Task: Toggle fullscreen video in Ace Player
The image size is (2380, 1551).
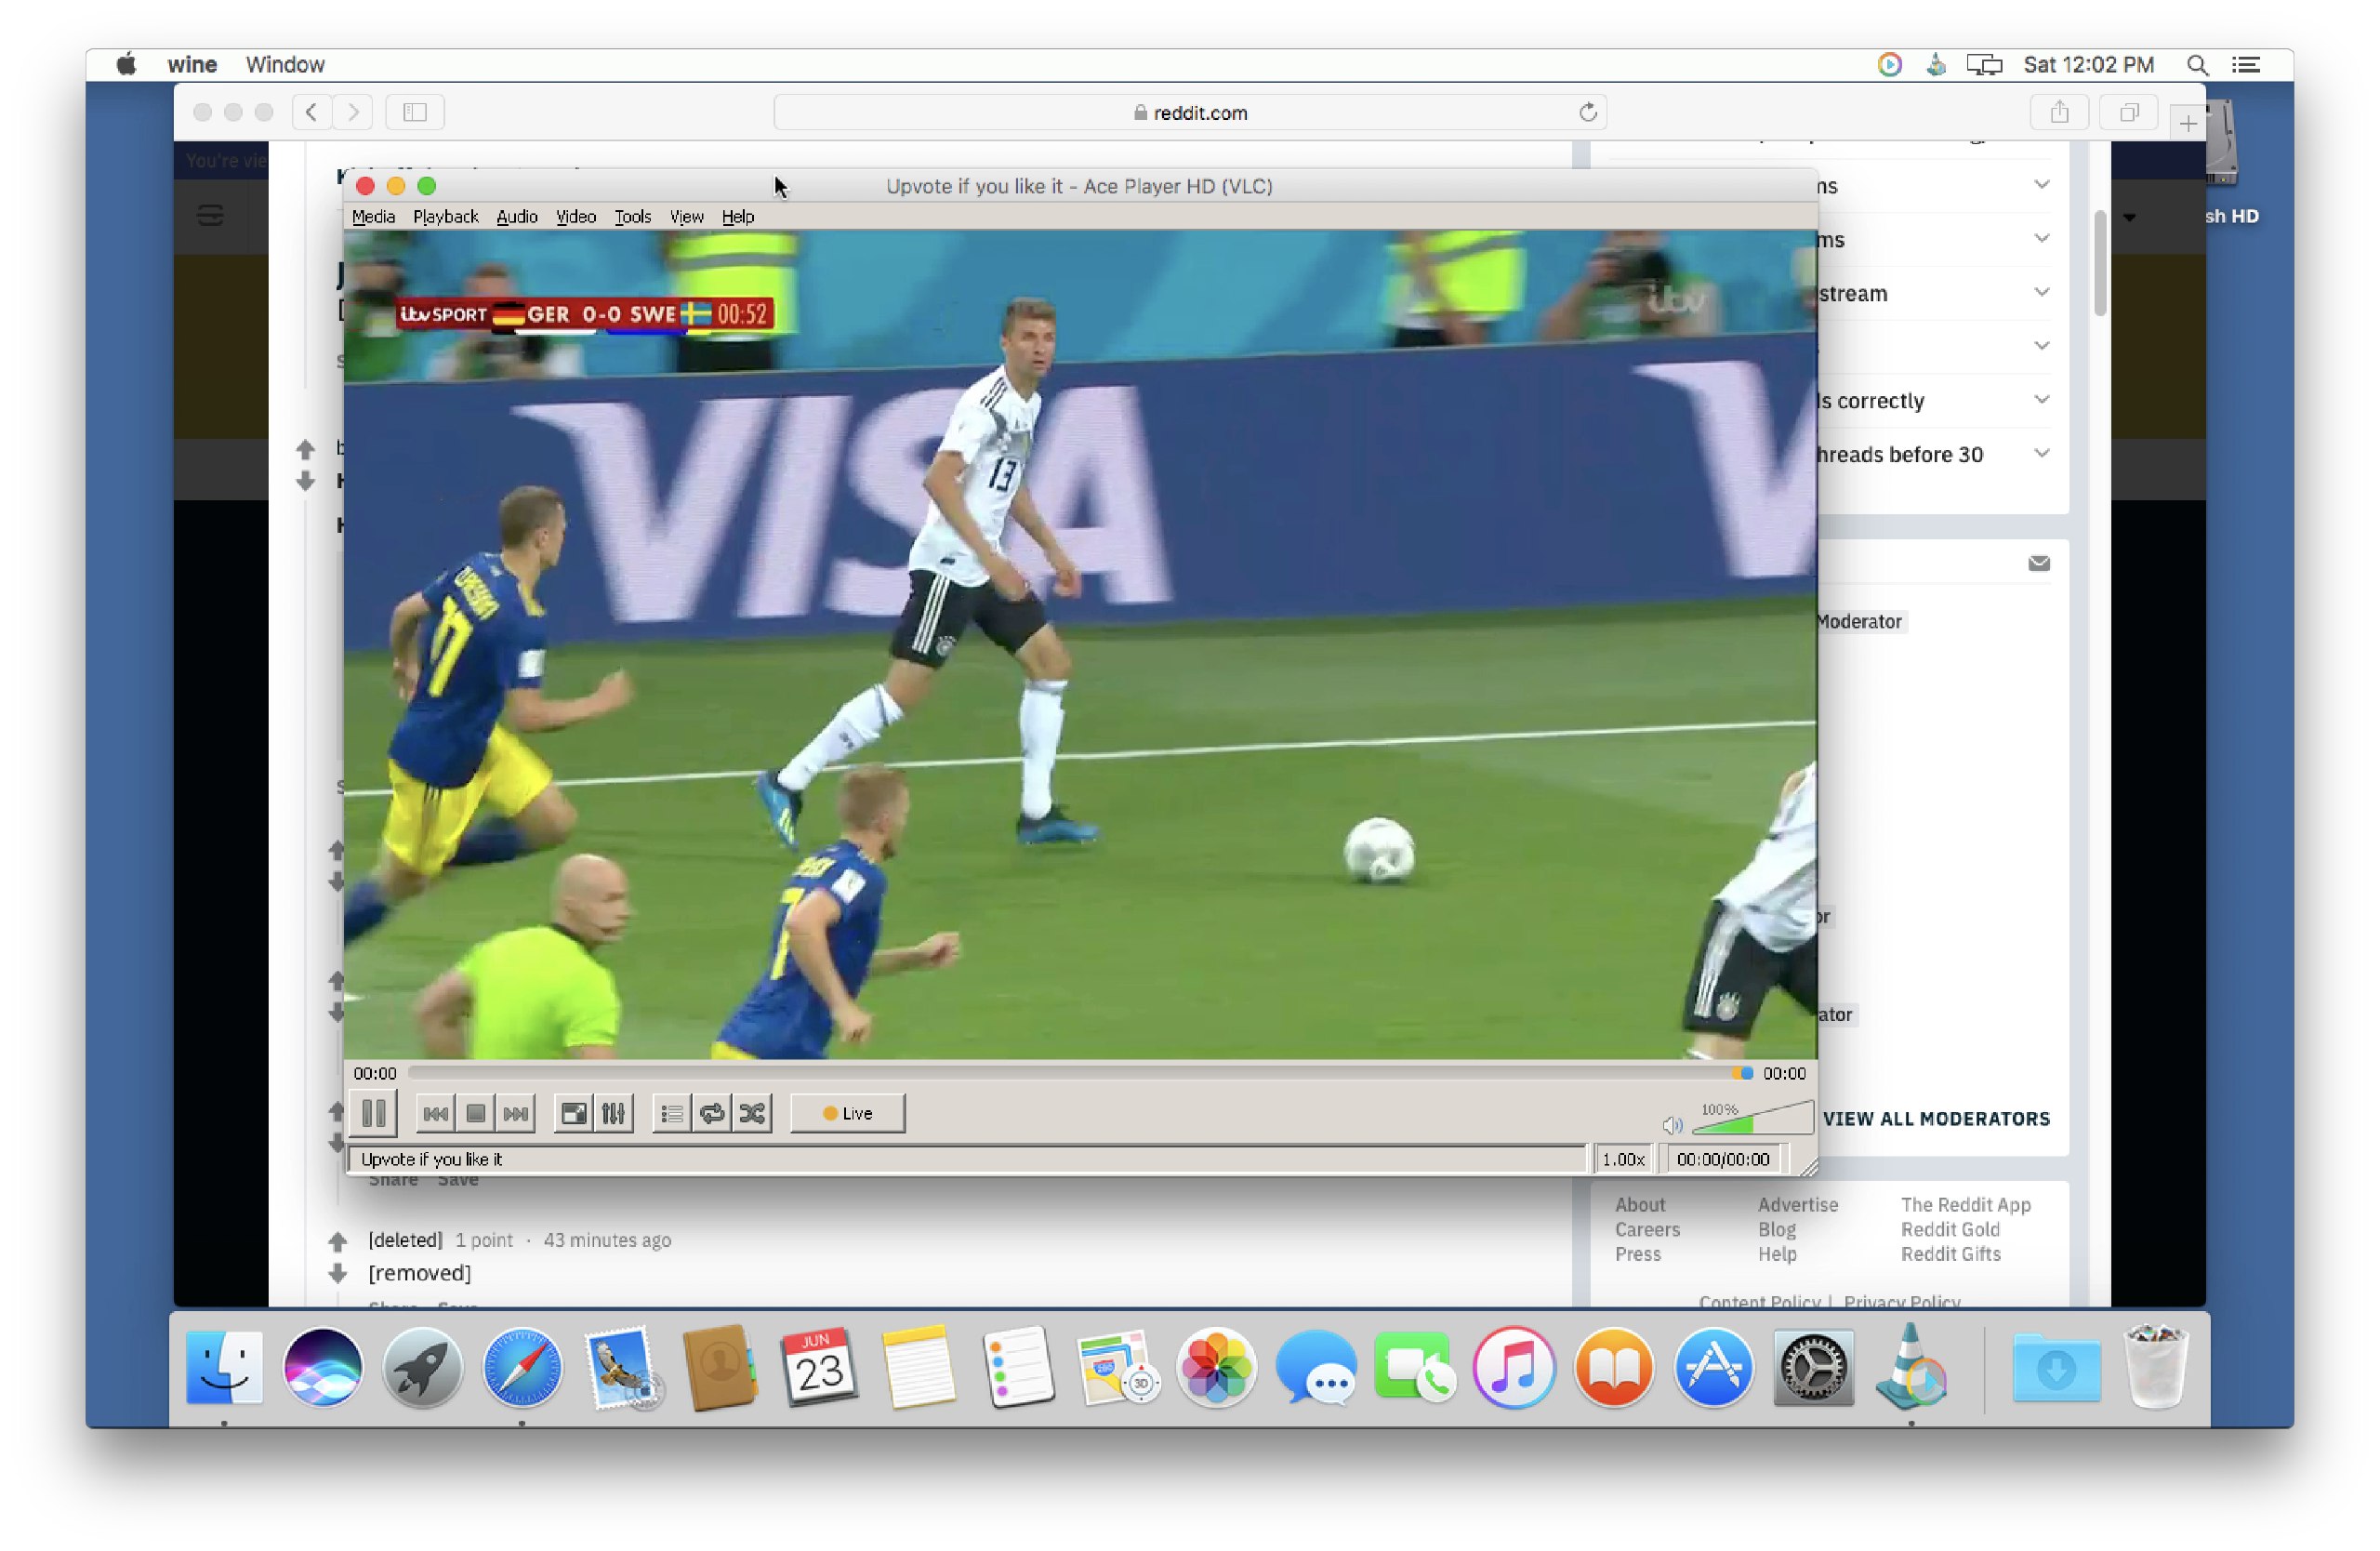Action: coord(574,1113)
